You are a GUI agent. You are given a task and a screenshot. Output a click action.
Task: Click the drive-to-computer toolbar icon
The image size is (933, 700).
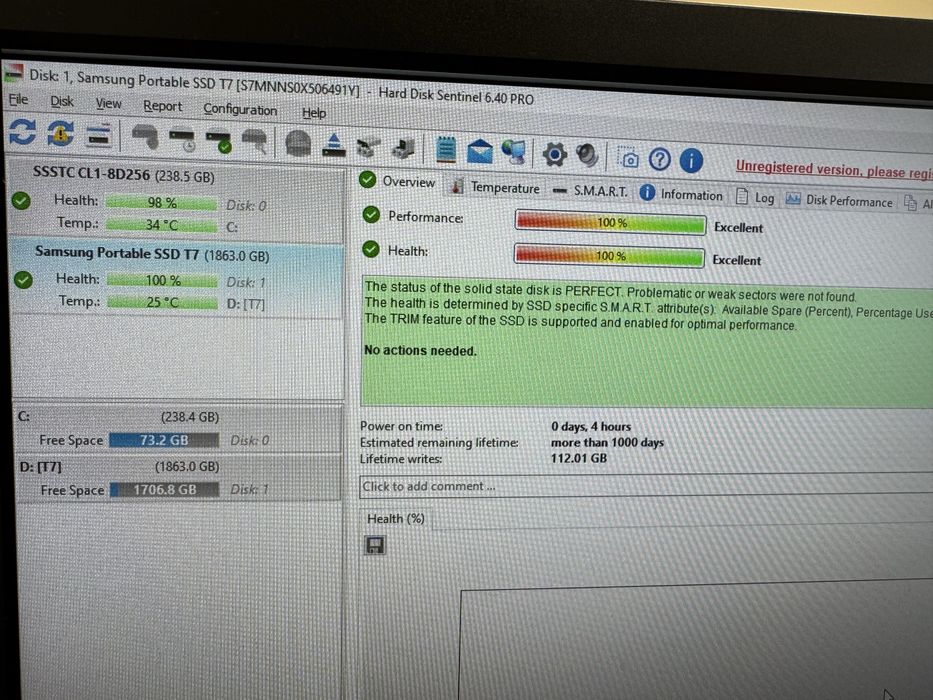tap(405, 148)
